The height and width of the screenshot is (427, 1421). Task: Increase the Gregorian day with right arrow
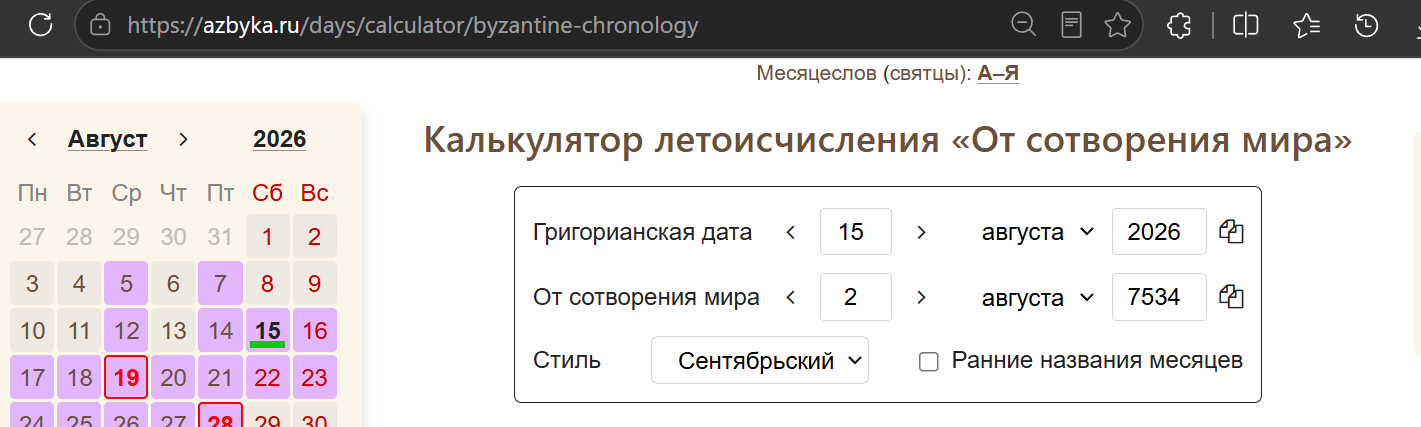pyautogui.click(x=921, y=232)
